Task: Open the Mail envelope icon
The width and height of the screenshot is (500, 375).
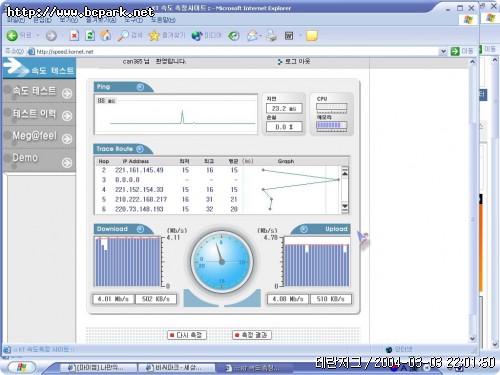Action: pyautogui.click(x=253, y=36)
